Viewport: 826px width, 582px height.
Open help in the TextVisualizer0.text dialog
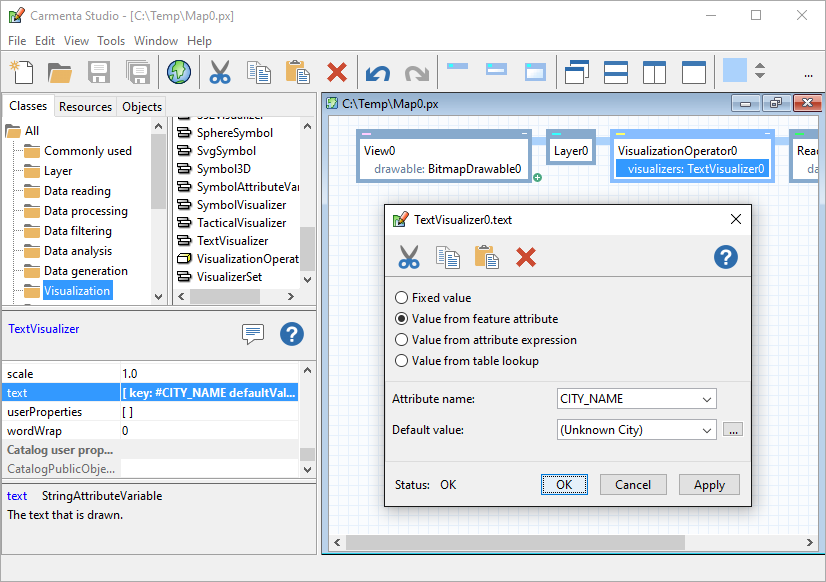pos(725,257)
